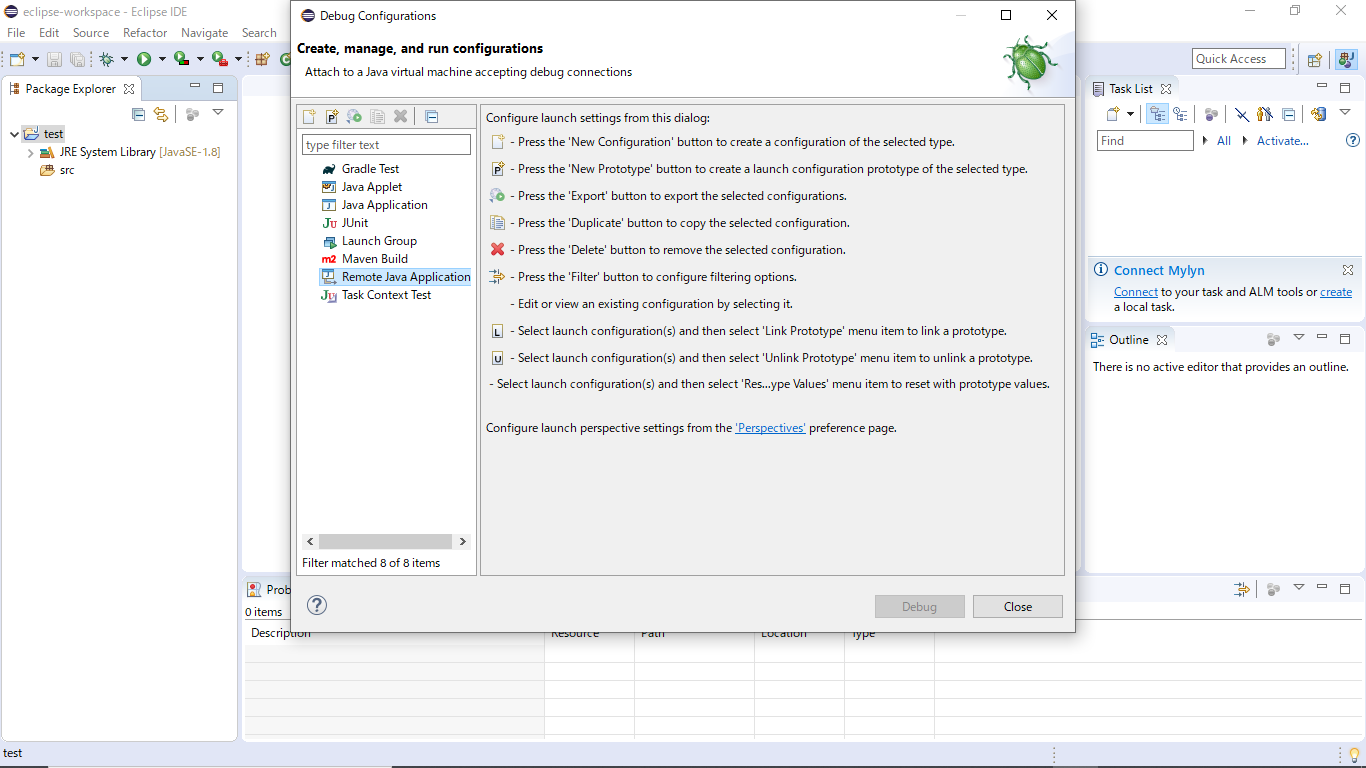Select Java Applet configuration type
This screenshot has width=1366, height=768.
[x=372, y=187]
